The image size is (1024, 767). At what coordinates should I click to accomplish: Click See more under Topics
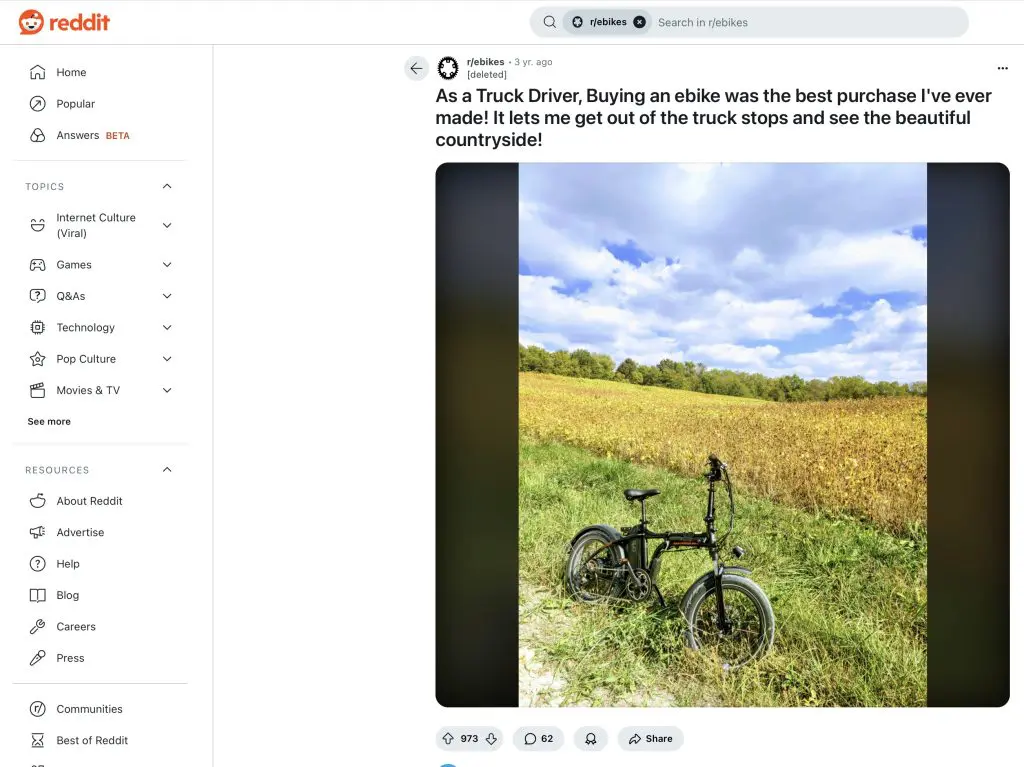click(49, 422)
